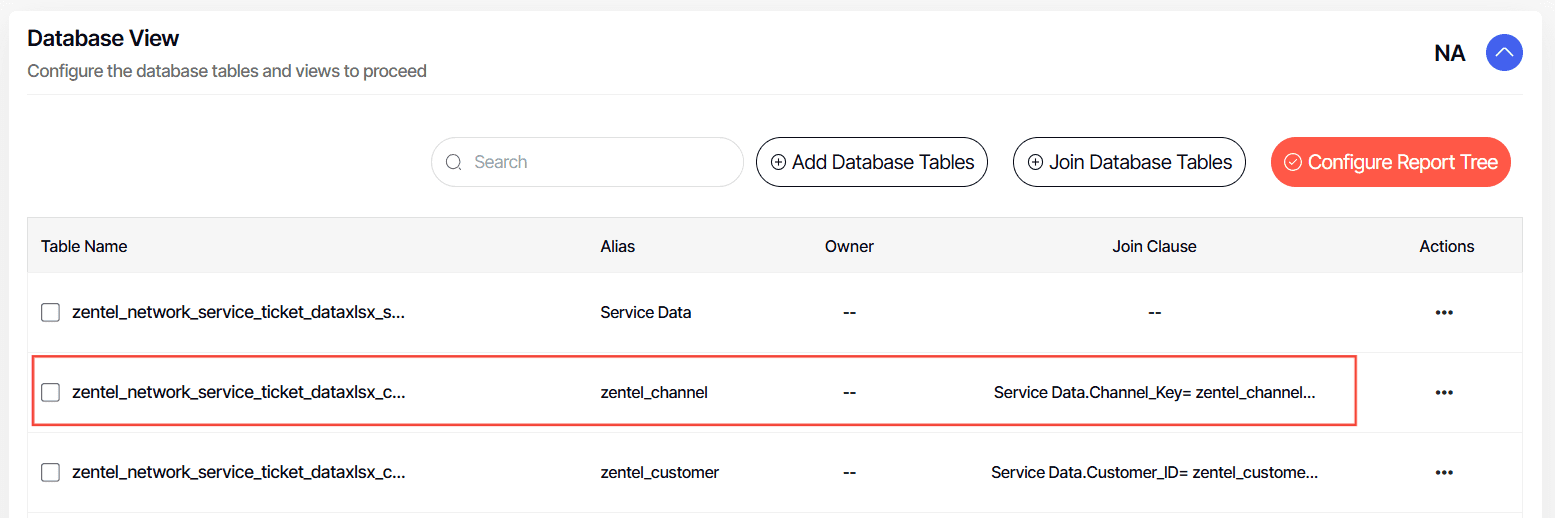1555x518 pixels.
Task: Open the actions ellipsis for Service Data
Action: coord(1444,313)
